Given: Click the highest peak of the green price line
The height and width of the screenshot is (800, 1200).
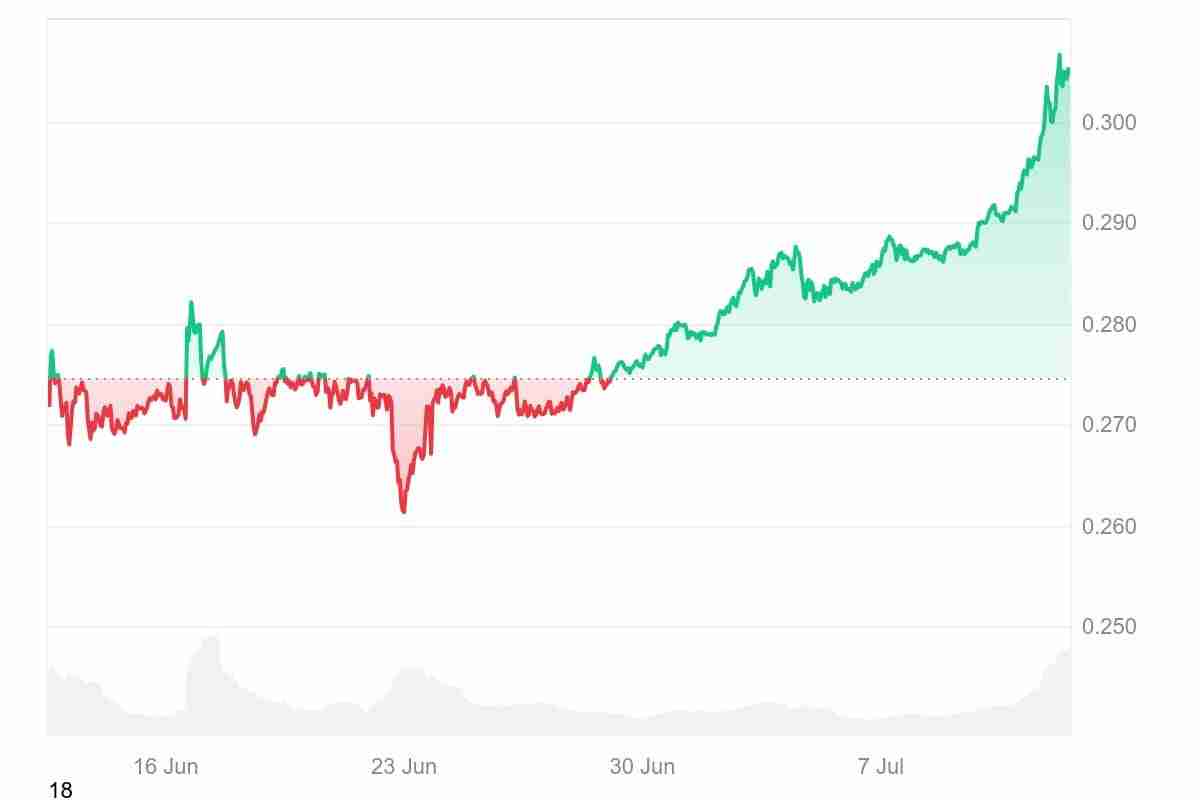Looking at the screenshot, I should (x=1059, y=55).
